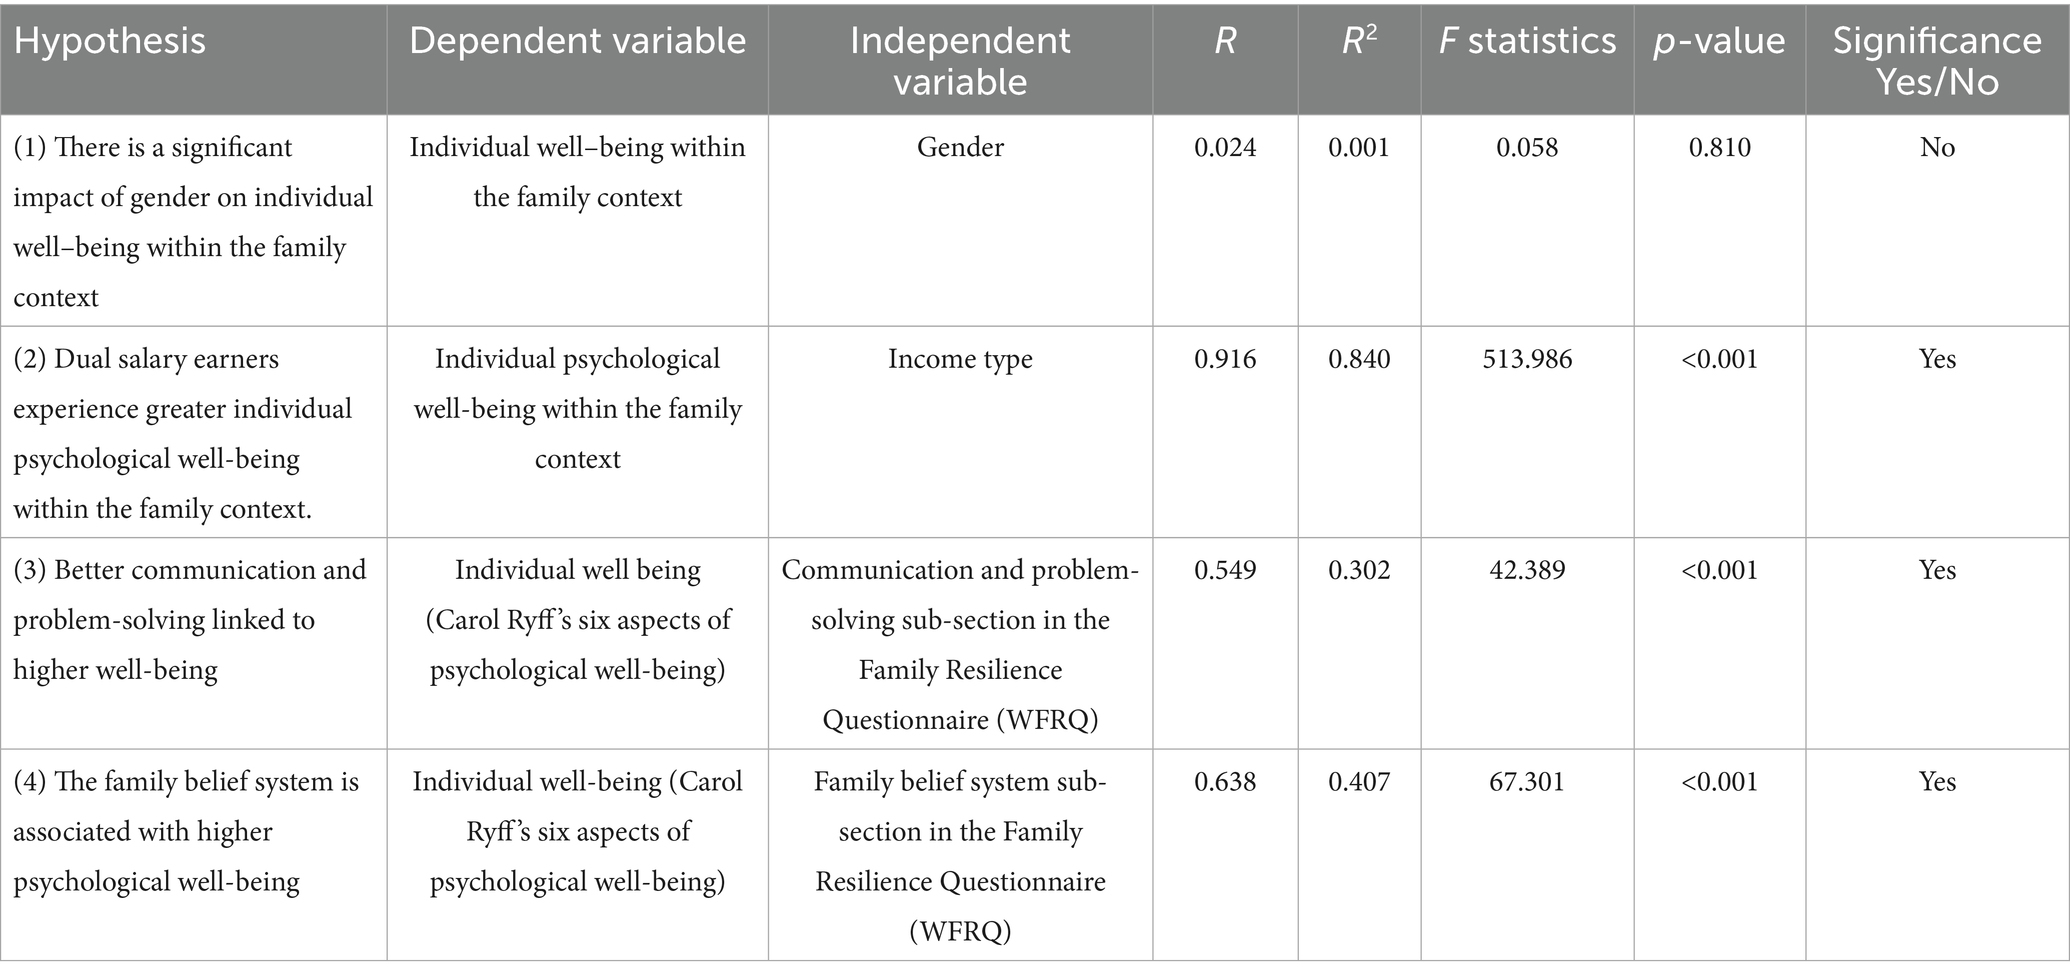The width and height of the screenshot is (2070, 979).
Task: Select the Gender independent variable cell
Action: coord(960,148)
